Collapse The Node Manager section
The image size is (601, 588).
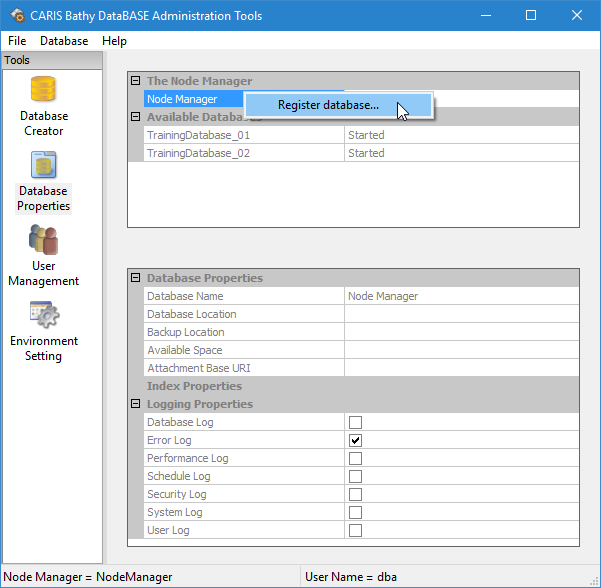(x=135, y=81)
